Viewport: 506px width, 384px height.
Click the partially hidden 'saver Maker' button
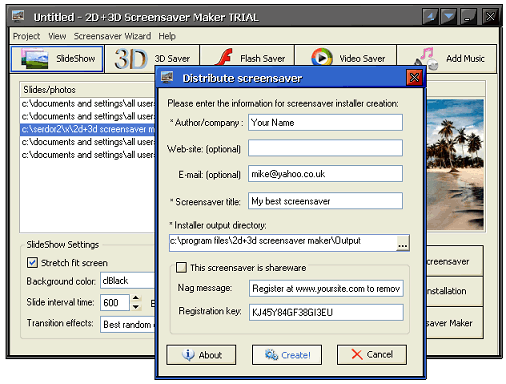(x=454, y=323)
